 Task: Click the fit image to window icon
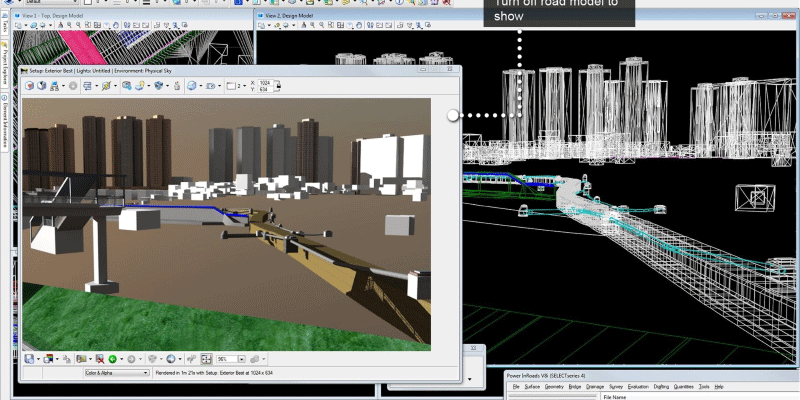[207, 358]
